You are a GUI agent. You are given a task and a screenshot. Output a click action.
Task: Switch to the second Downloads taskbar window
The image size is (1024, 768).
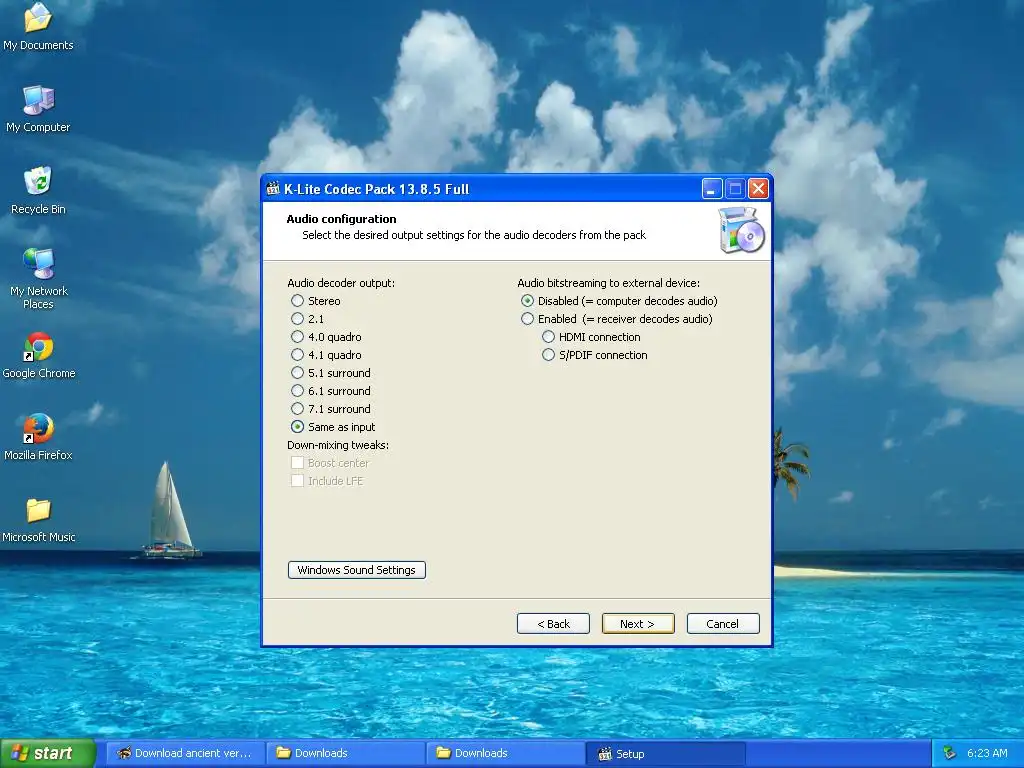pyautogui.click(x=506, y=754)
